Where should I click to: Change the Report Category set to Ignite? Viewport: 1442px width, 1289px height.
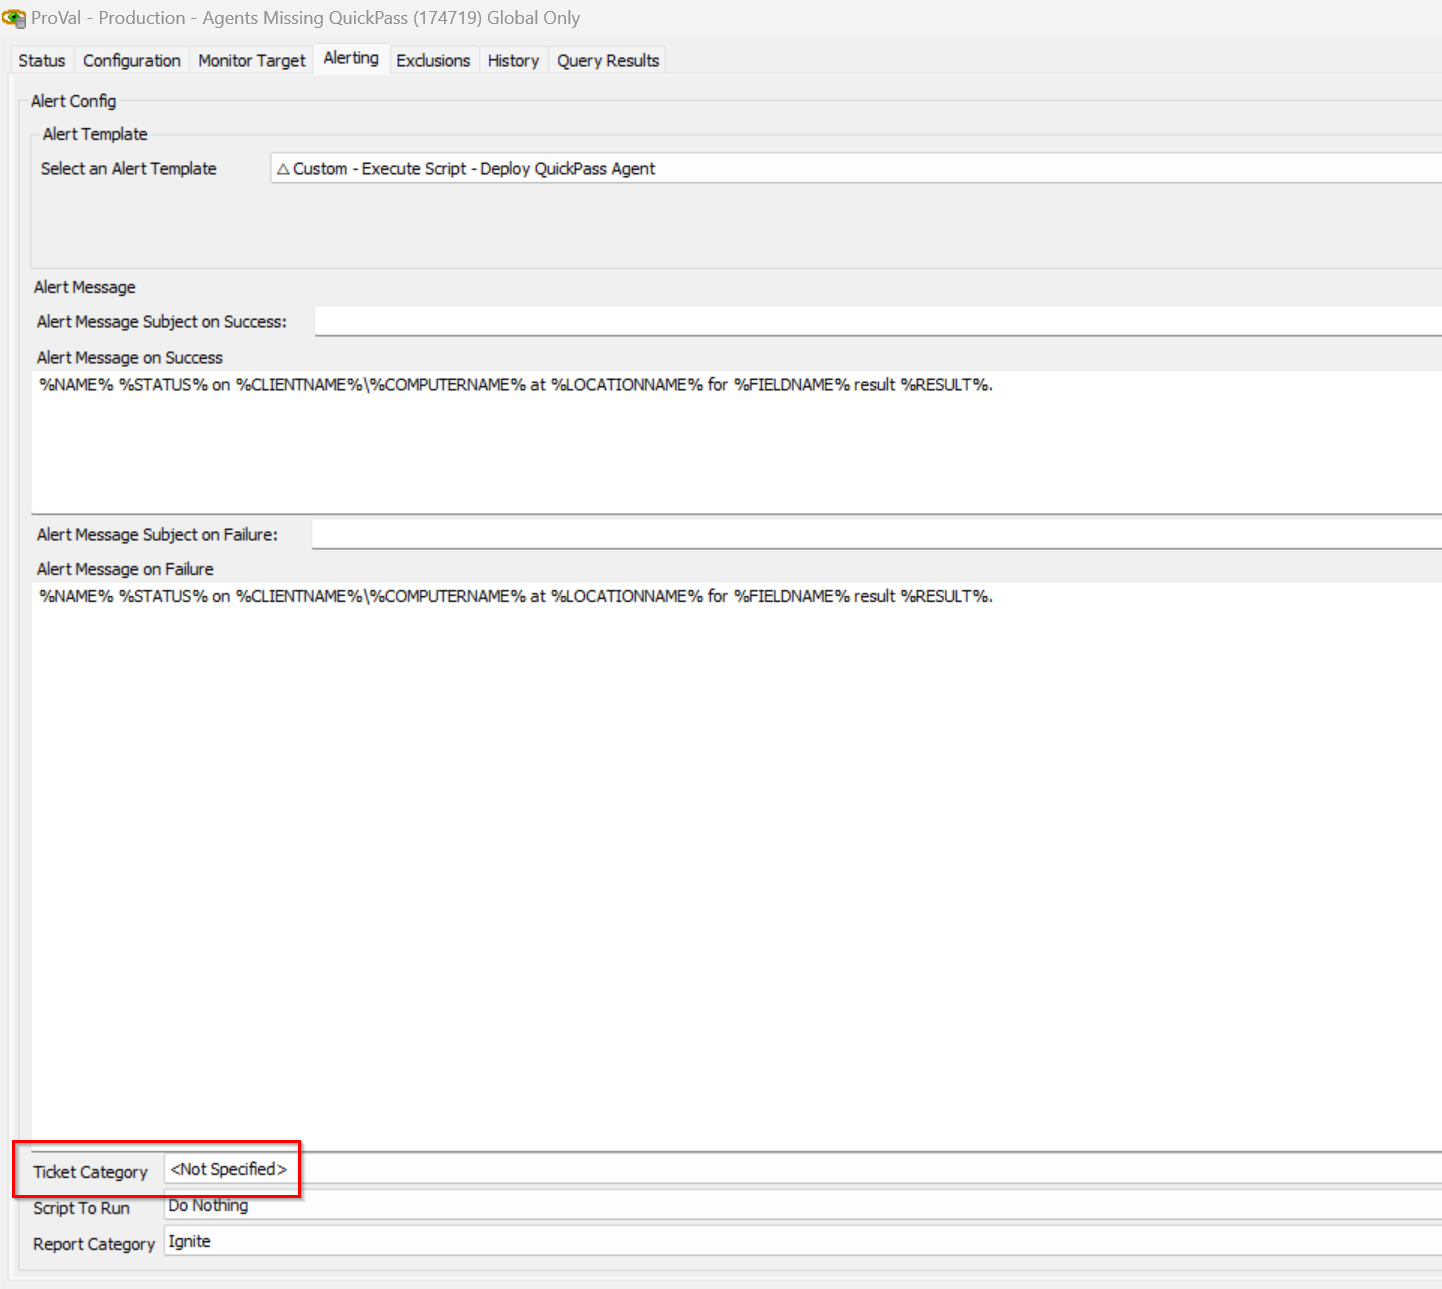(800, 1242)
